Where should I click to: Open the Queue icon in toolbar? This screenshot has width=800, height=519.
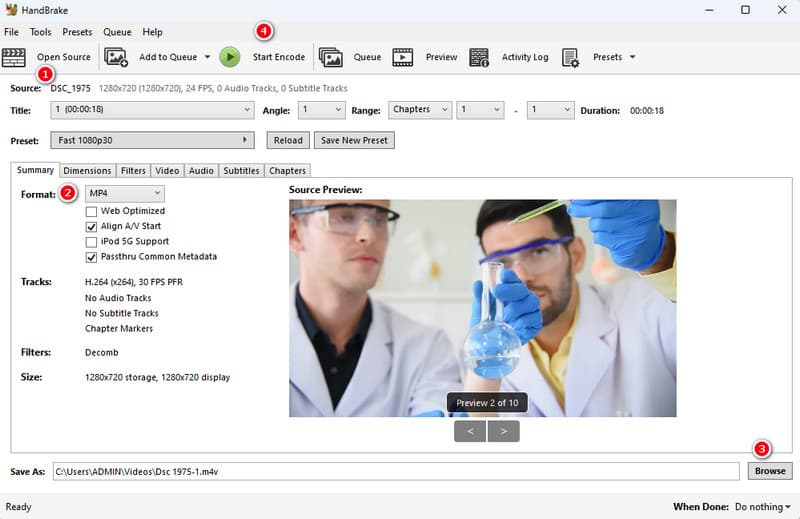(x=331, y=57)
